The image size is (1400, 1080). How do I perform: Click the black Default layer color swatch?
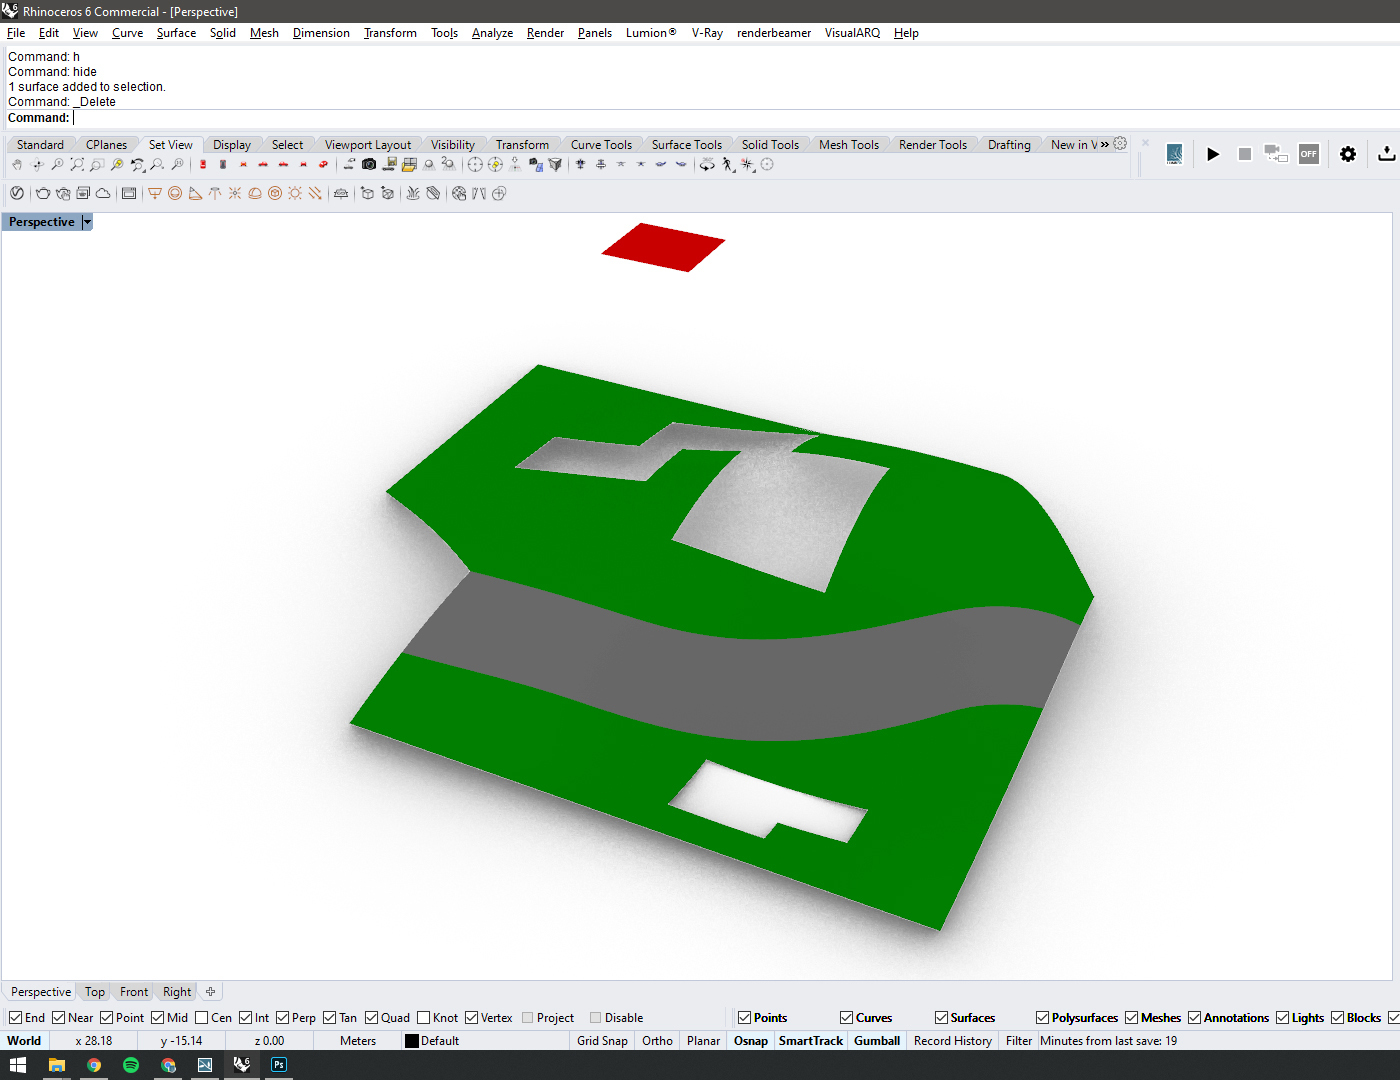coord(411,1041)
